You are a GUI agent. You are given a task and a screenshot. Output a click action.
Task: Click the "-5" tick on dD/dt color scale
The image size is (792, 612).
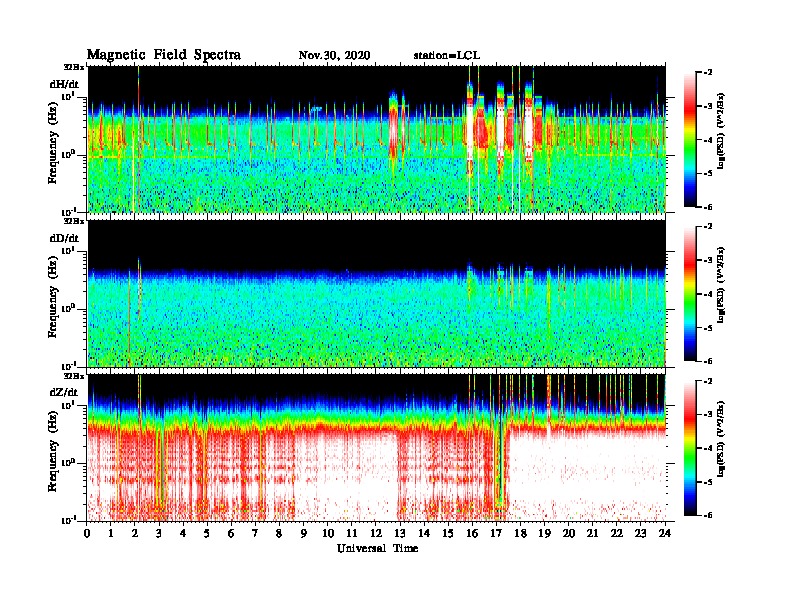pyautogui.click(x=708, y=328)
